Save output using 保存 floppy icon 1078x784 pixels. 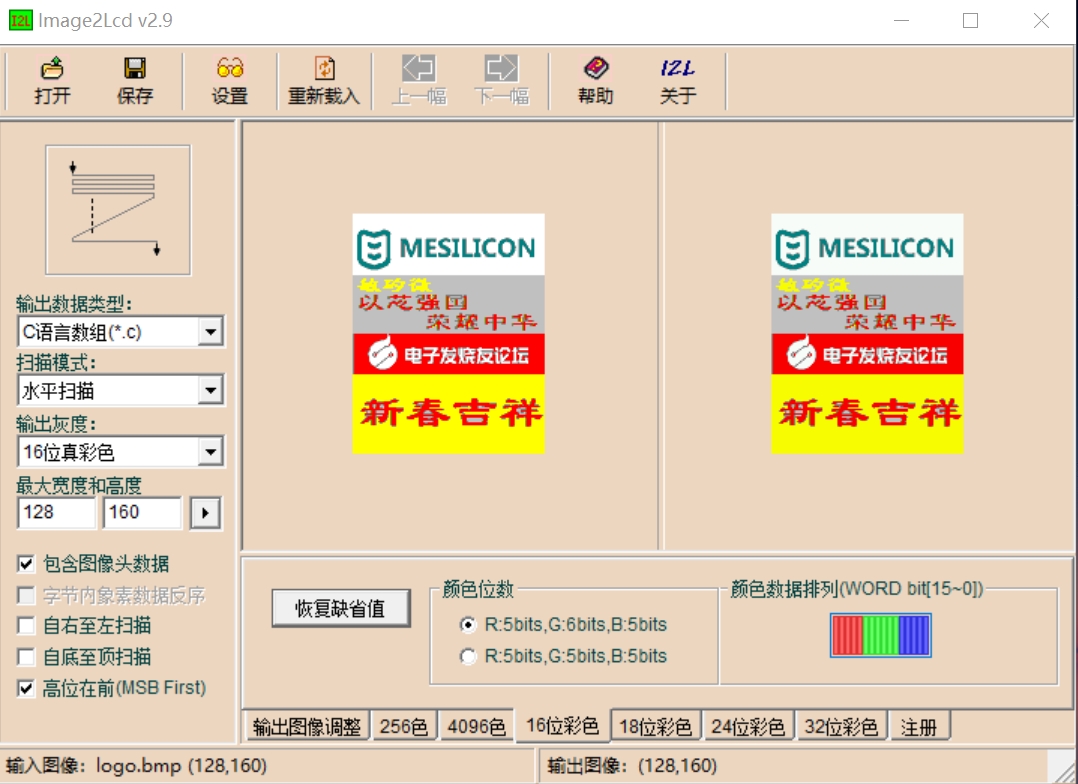pyautogui.click(x=135, y=80)
